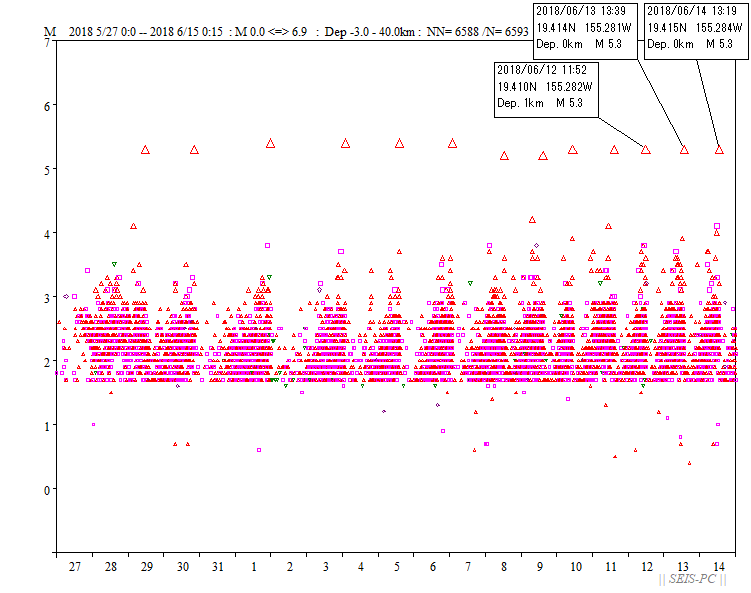Click the 'M' axis title at top left
Image resolution: width=751 pixels, height=593 pixels.
pos(50,32)
